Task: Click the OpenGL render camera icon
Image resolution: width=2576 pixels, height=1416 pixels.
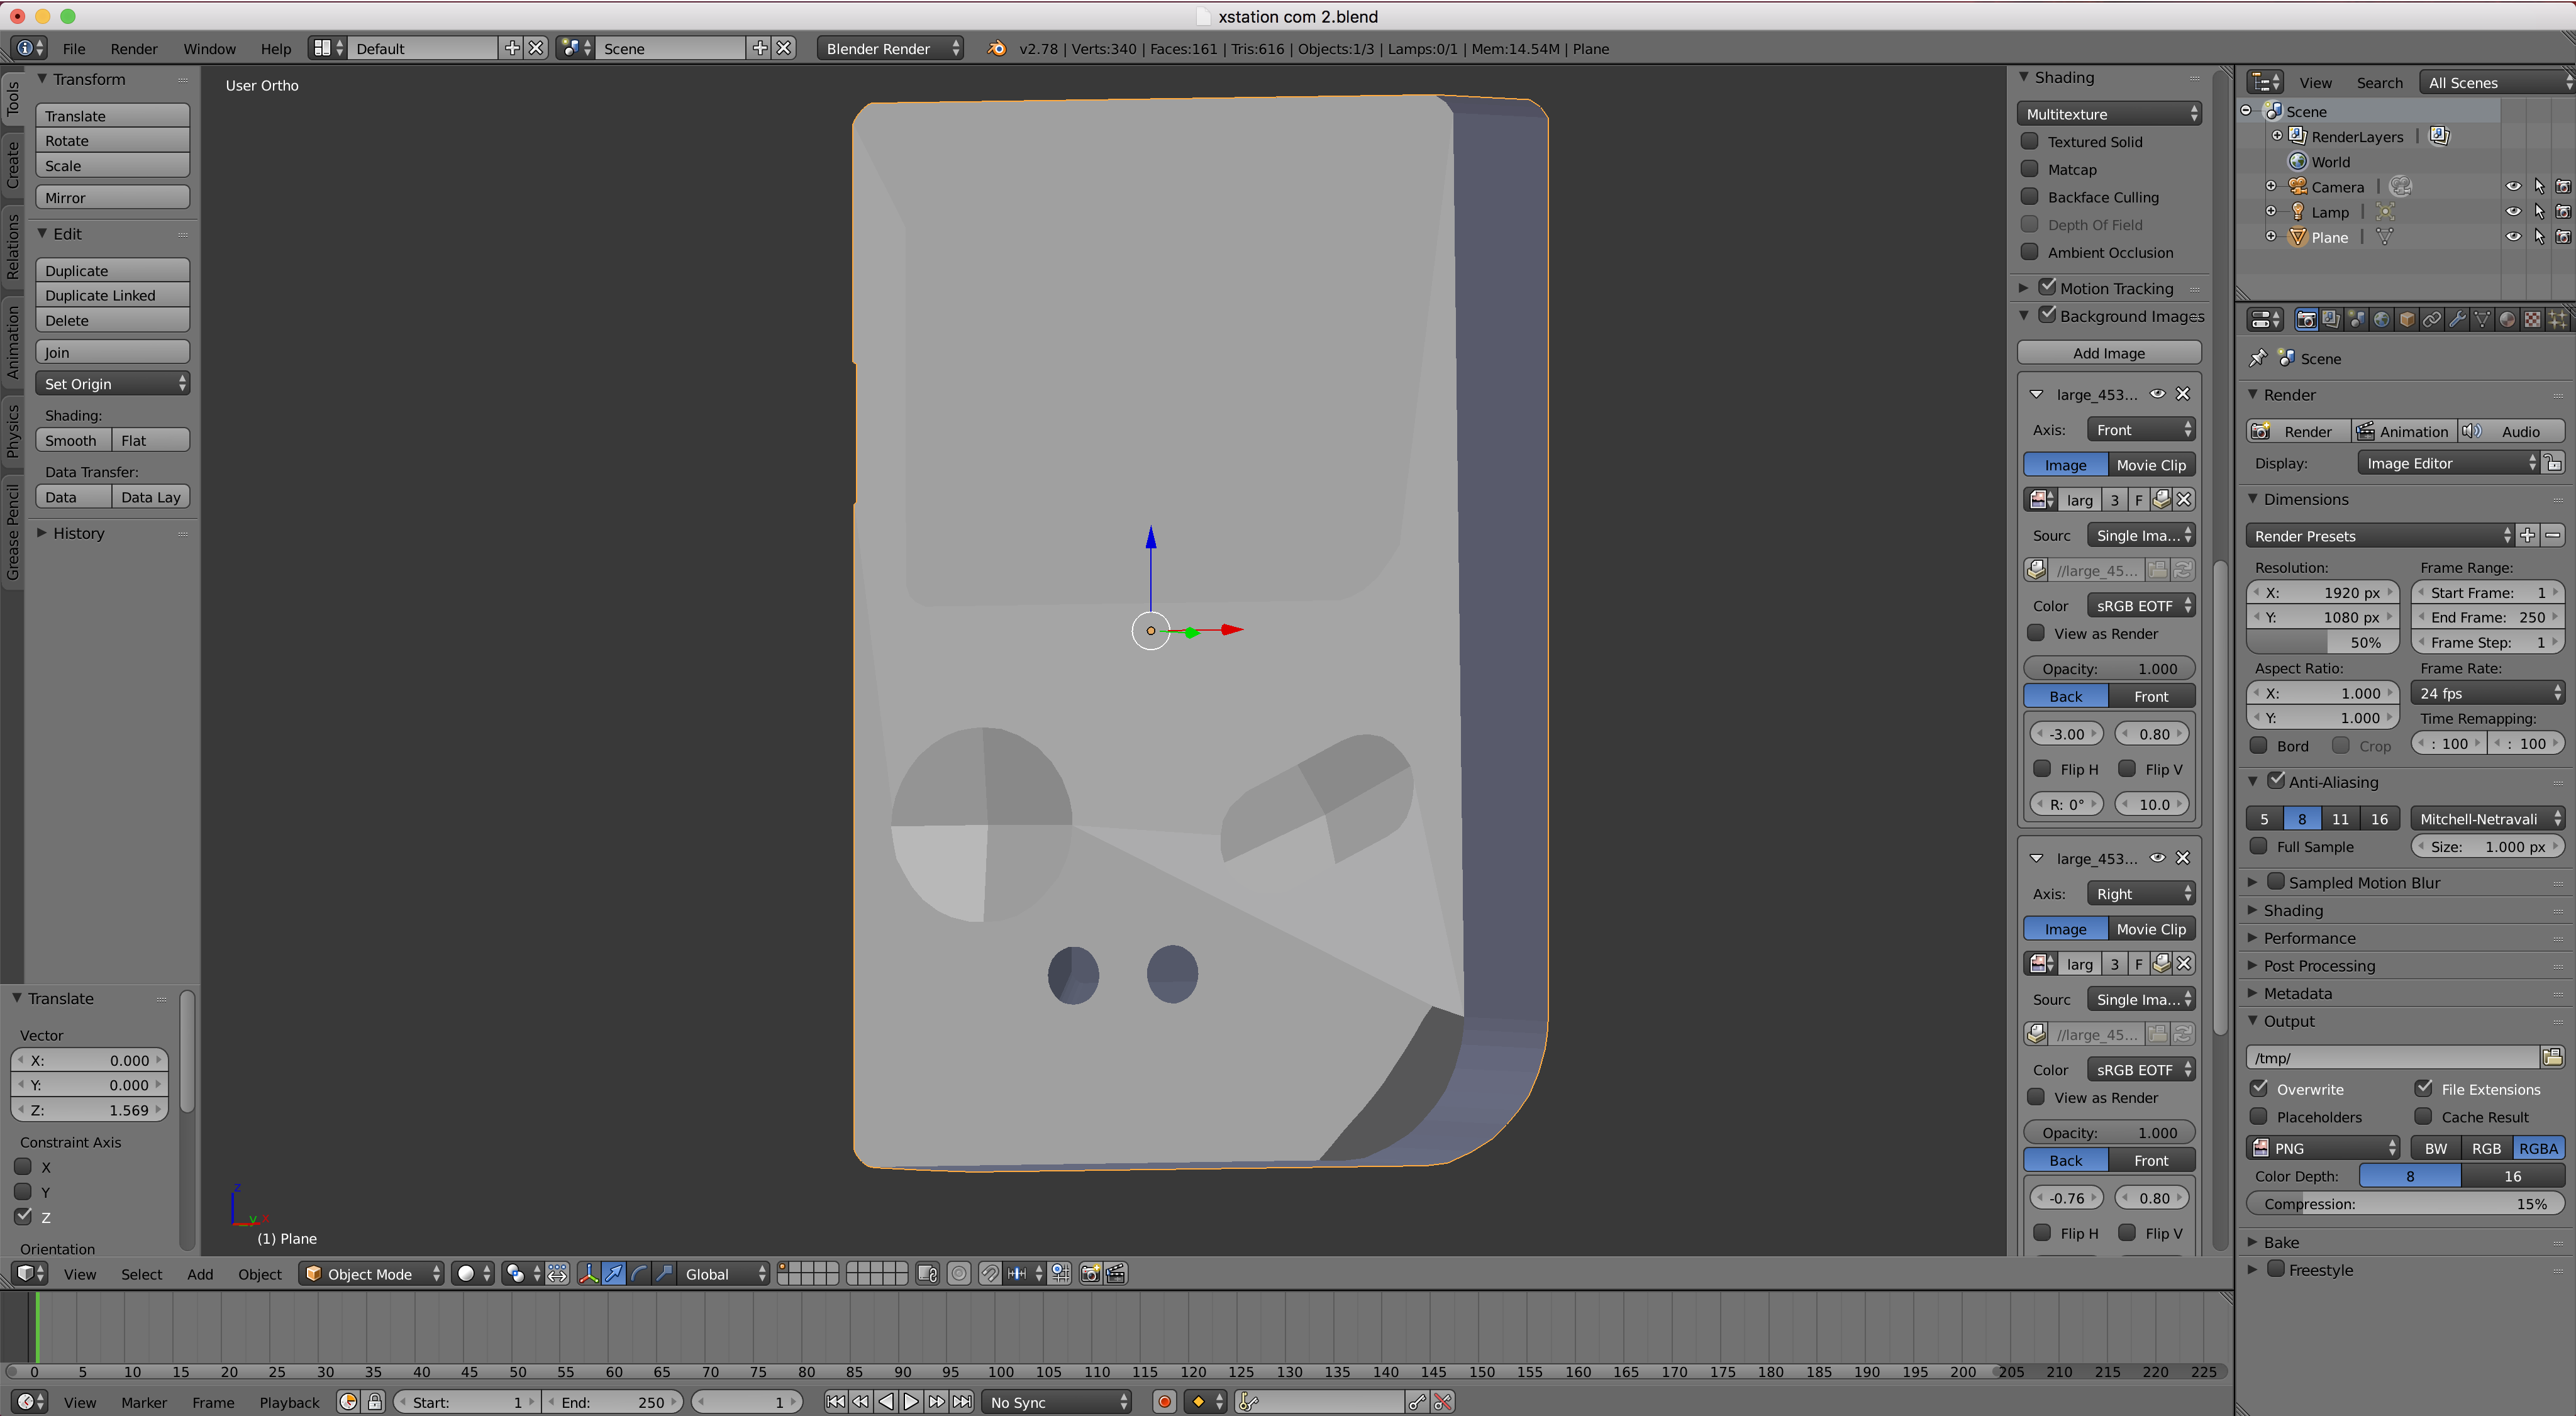Action: click(1090, 1274)
